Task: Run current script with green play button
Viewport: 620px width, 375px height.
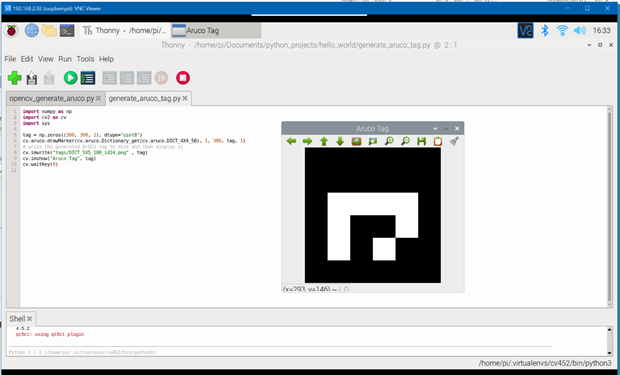Action: (70, 78)
